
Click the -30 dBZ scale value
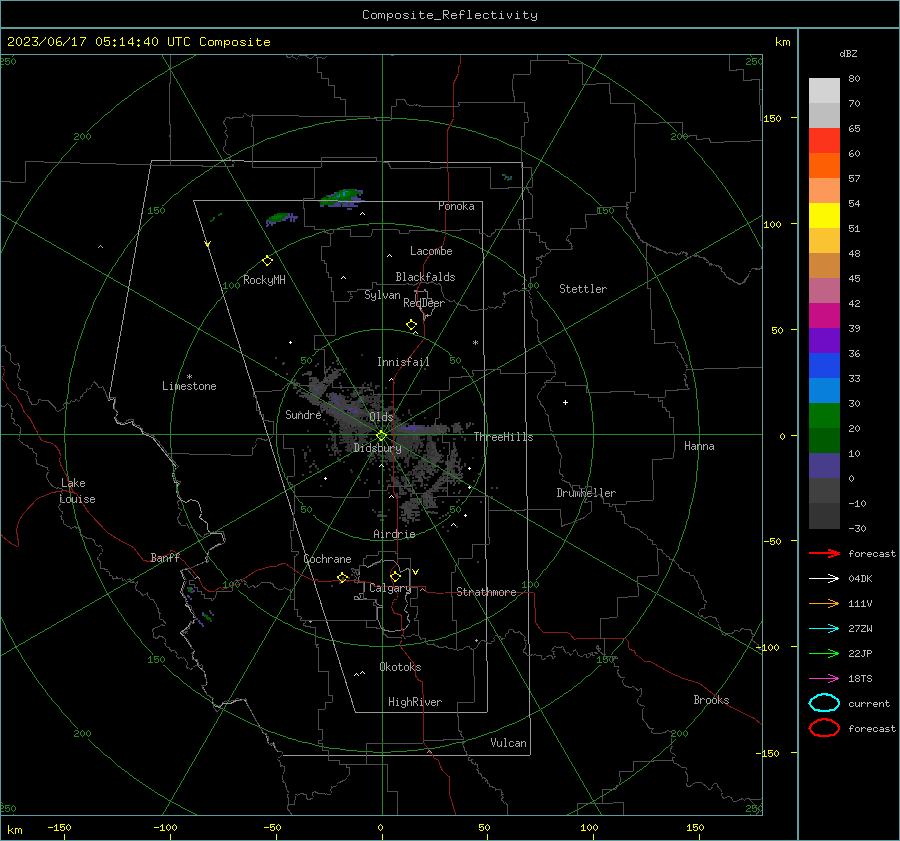857,528
